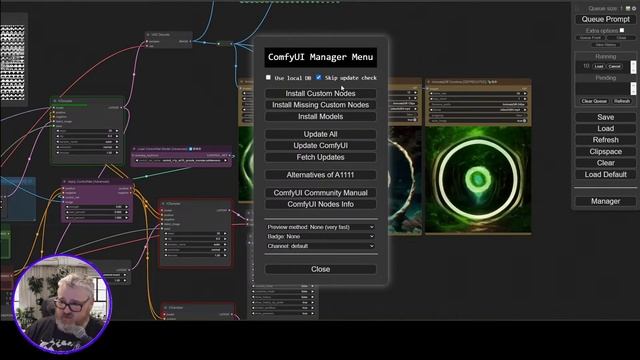Tick the Extra options checkbox
Screen dimensions: 640x360
coord(622,30)
